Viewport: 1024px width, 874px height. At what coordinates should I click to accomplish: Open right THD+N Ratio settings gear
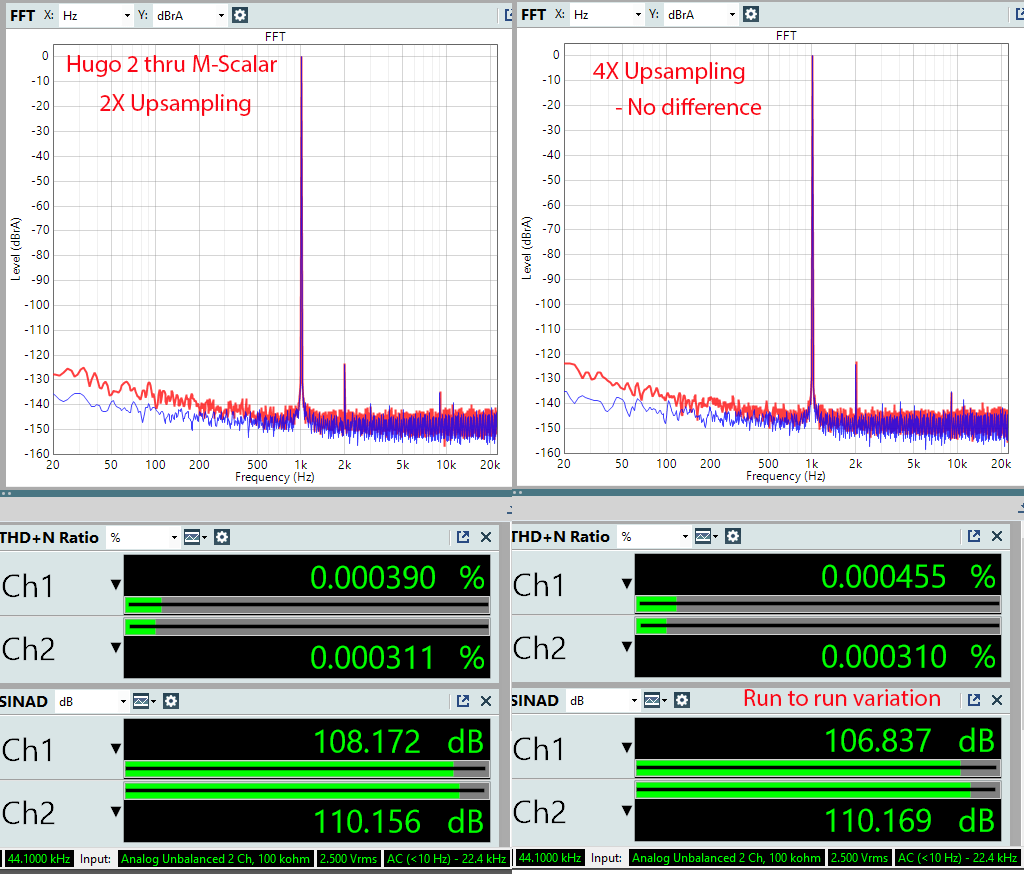coord(733,536)
